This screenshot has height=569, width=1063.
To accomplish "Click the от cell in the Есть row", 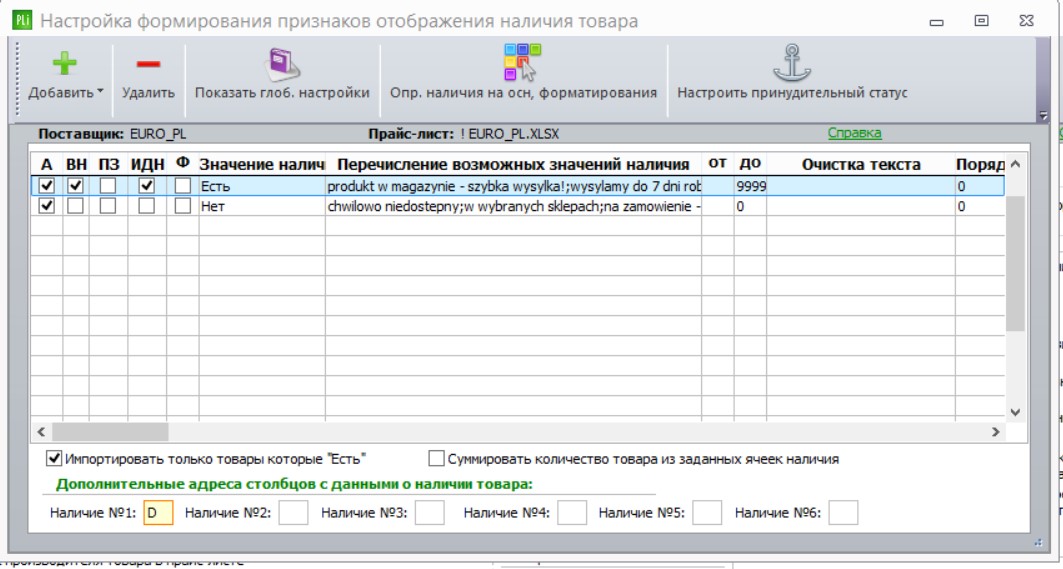I will [718, 186].
